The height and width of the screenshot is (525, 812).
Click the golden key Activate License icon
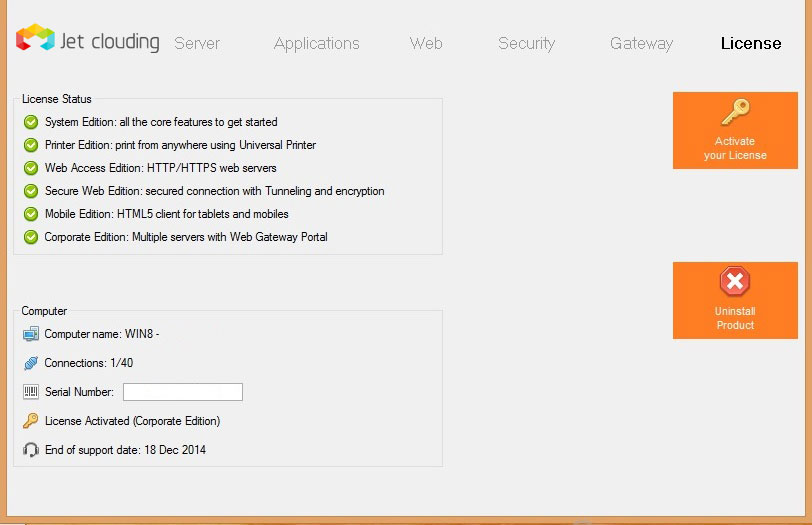pyautogui.click(x=735, y=111)
